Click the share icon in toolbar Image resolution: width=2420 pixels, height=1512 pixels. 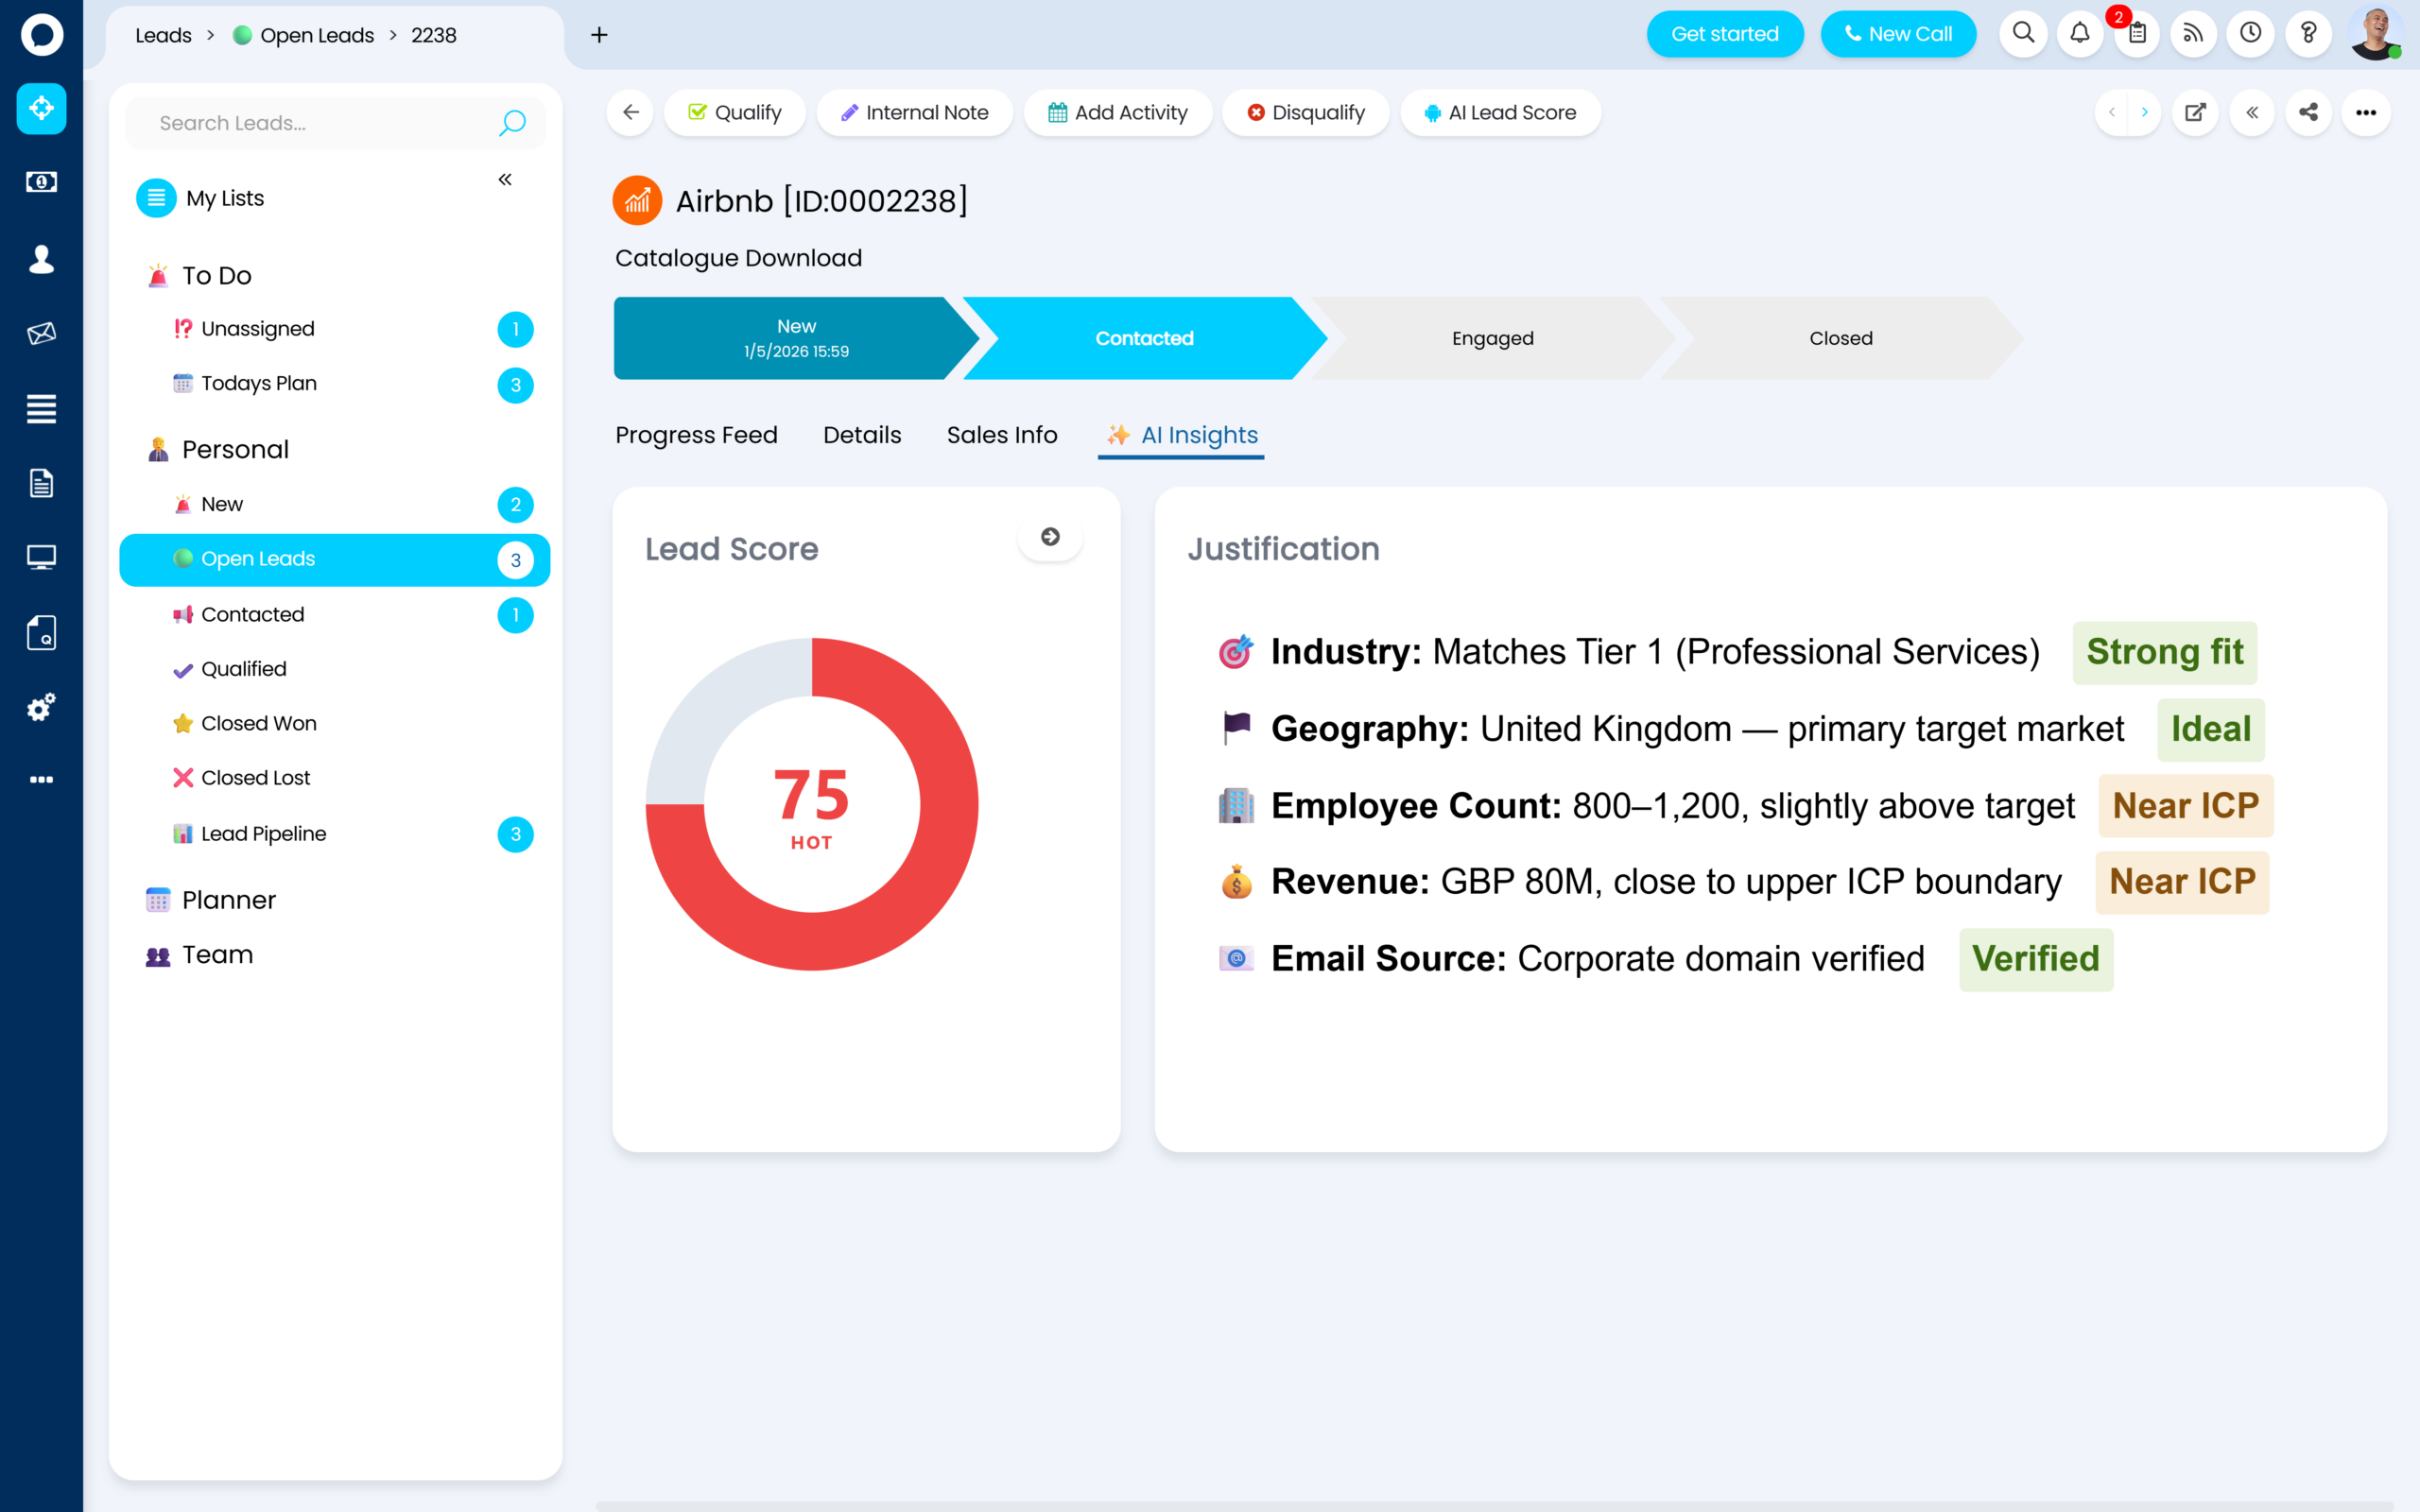pos(2308,113)
